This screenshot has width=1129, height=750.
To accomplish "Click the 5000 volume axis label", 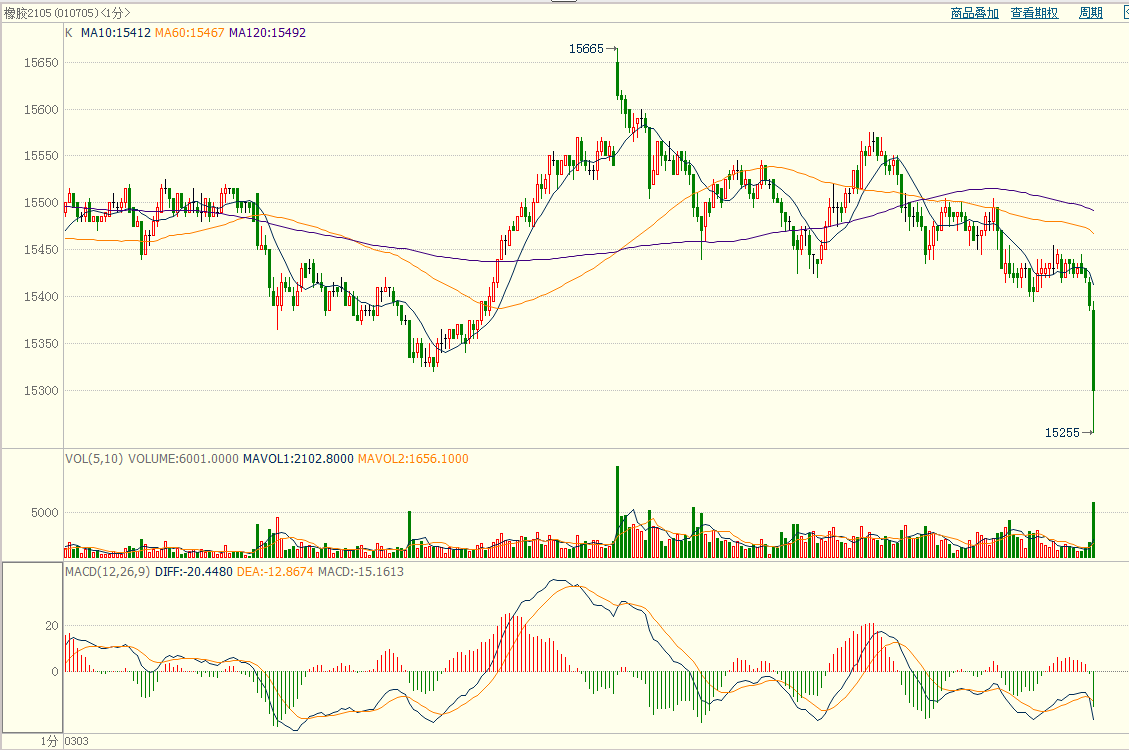I will click(45, 512).
